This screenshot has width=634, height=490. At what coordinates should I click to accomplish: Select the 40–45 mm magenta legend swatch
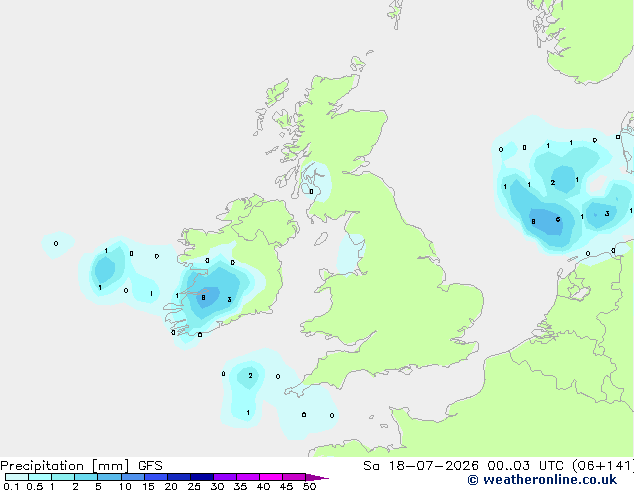[271, 477]
